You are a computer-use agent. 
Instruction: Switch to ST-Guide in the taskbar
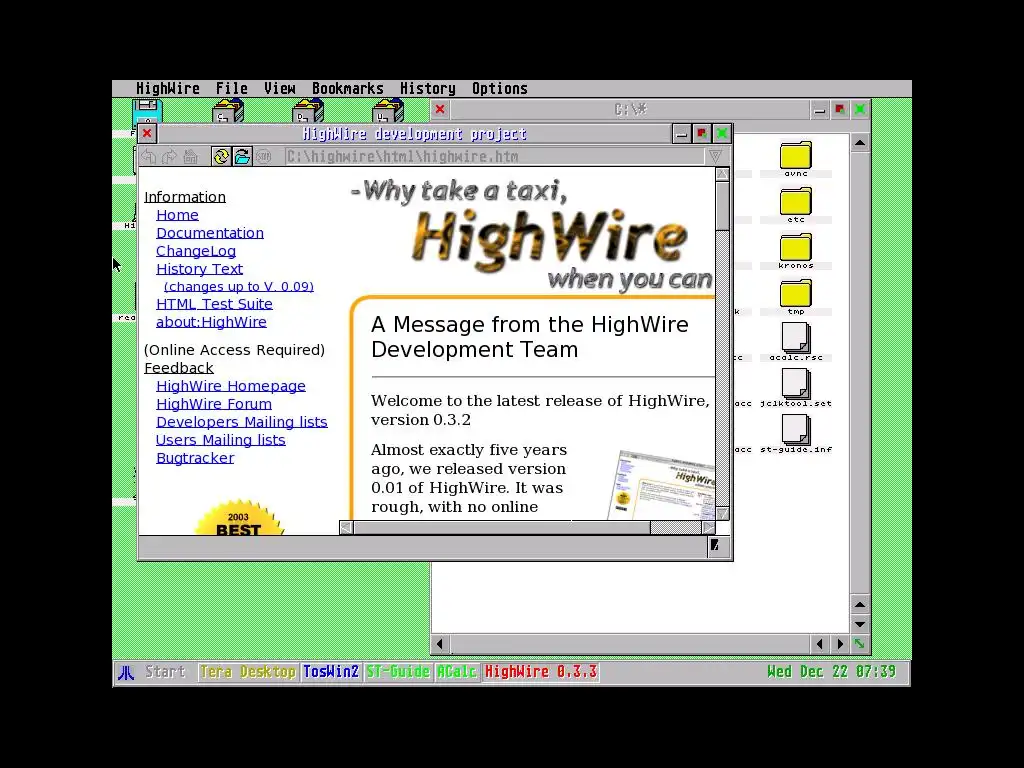point(398,672)
